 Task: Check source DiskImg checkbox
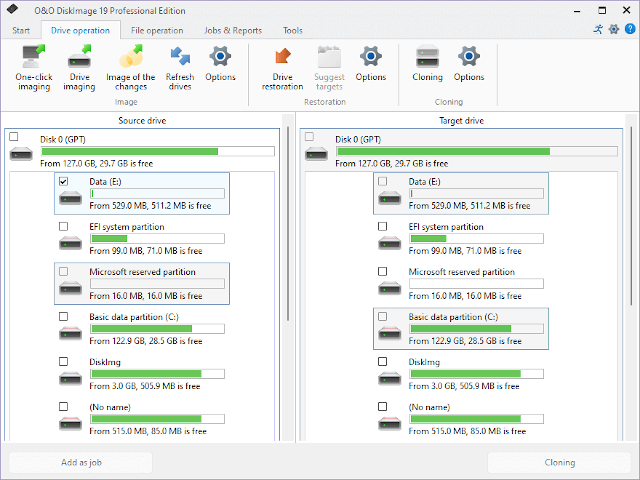pos(63,361)
